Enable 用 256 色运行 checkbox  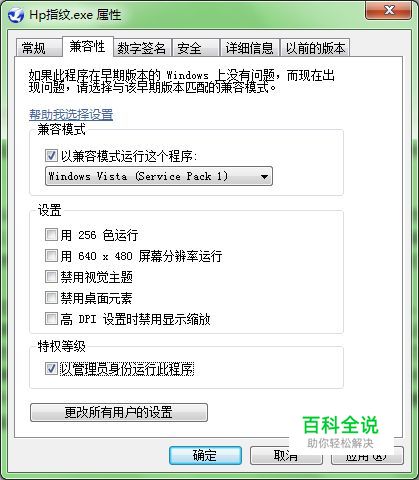(x=51, y=235)
